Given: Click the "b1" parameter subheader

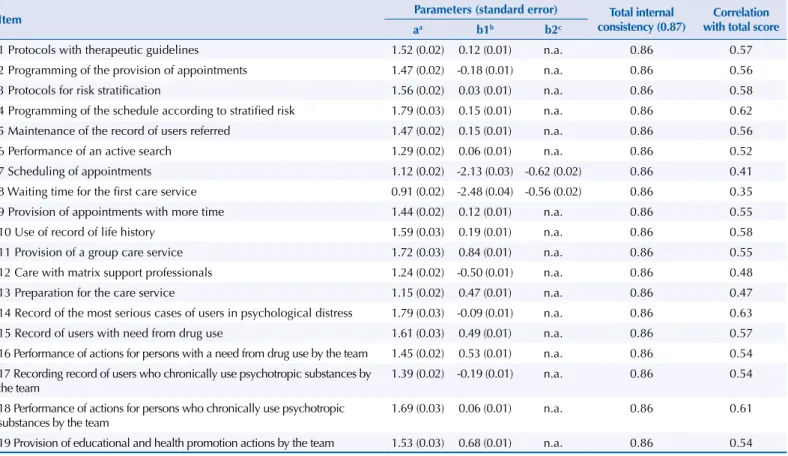Looking at the screenshot, I should [485, 30].
